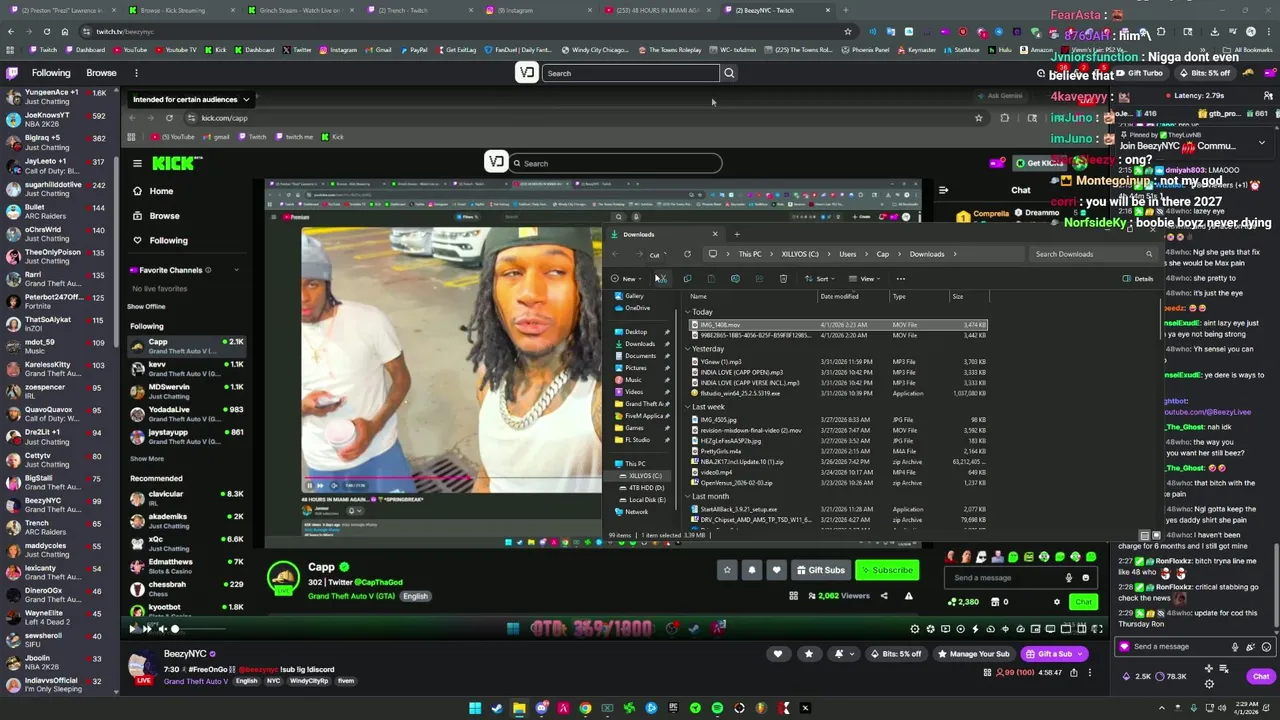Open Google Chrome from the taskbar
This screenshot has height=720, width=1280.
point(585,708)
